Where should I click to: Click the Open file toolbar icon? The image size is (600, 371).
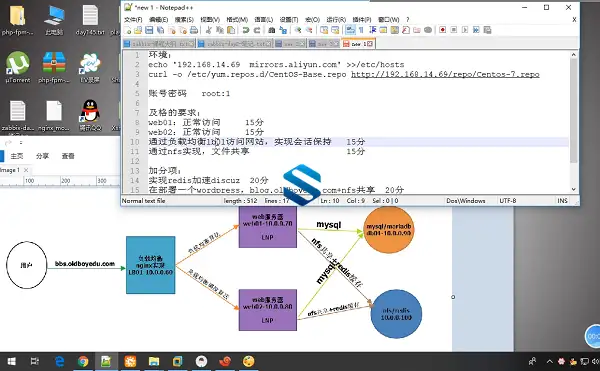point(138,30)
